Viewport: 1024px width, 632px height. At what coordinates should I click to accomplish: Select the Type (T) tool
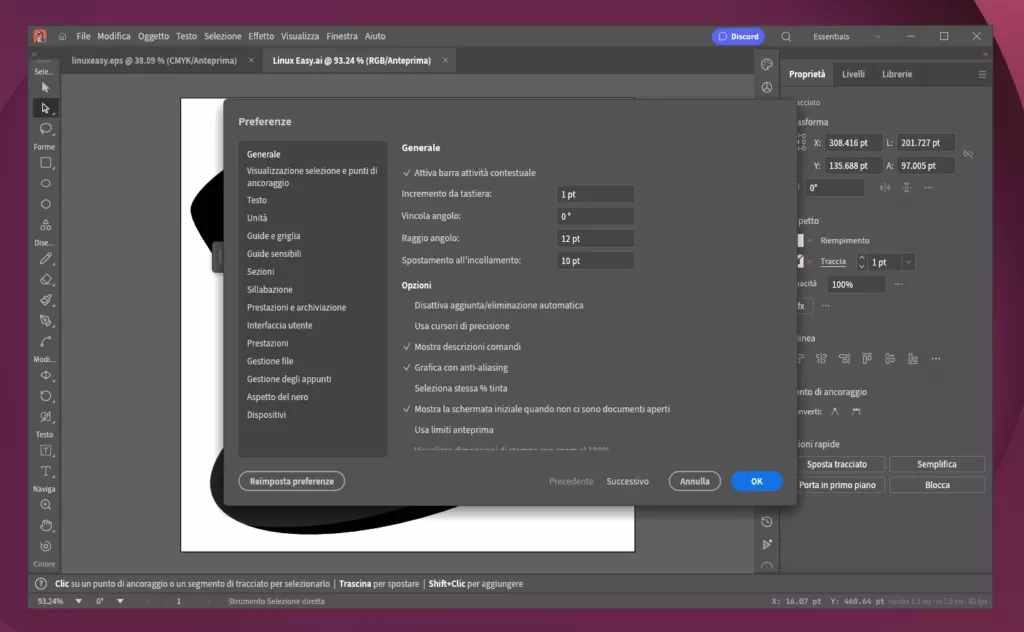(x=45, y=471)
